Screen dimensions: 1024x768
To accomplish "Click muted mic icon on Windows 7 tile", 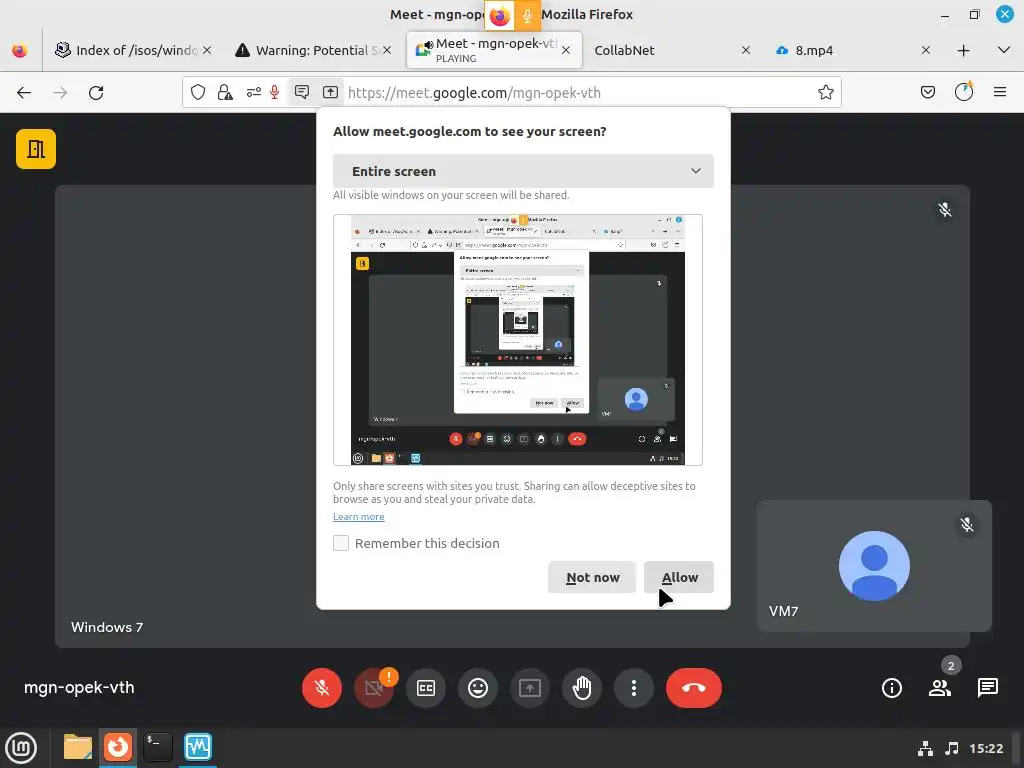I will pyautogui.click(x=944, y=210).
